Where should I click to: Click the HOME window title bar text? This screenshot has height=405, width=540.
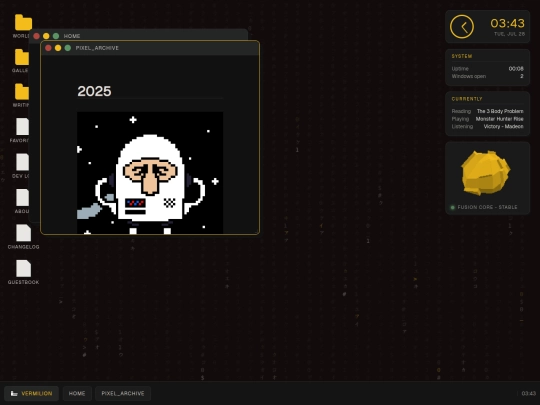(x=72, y=36)
